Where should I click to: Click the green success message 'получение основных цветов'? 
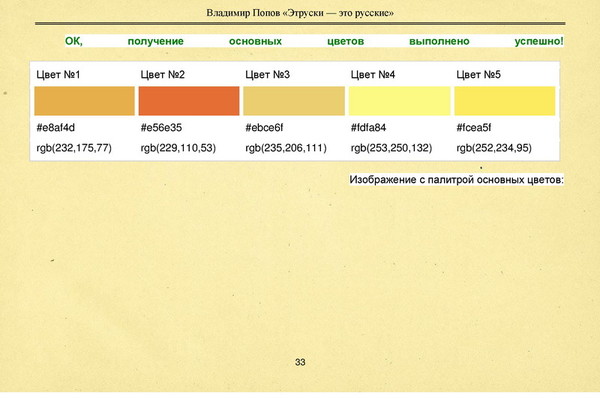[246, 41]
